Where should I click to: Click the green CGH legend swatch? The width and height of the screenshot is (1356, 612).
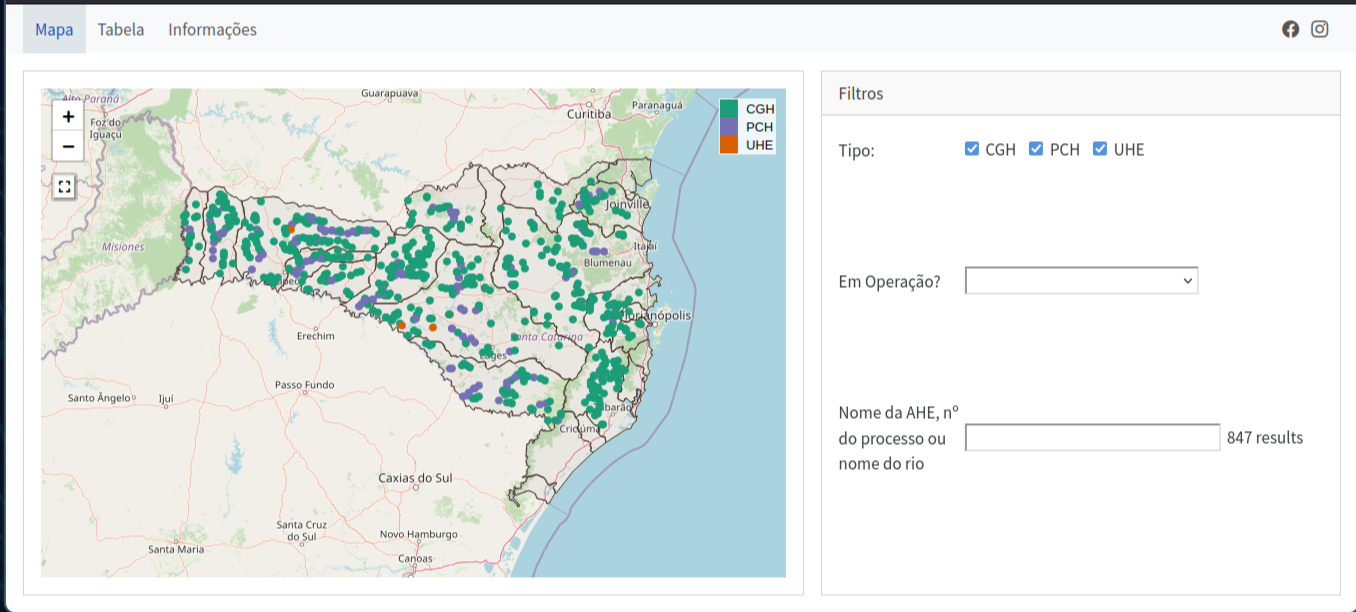coord(729,108)
